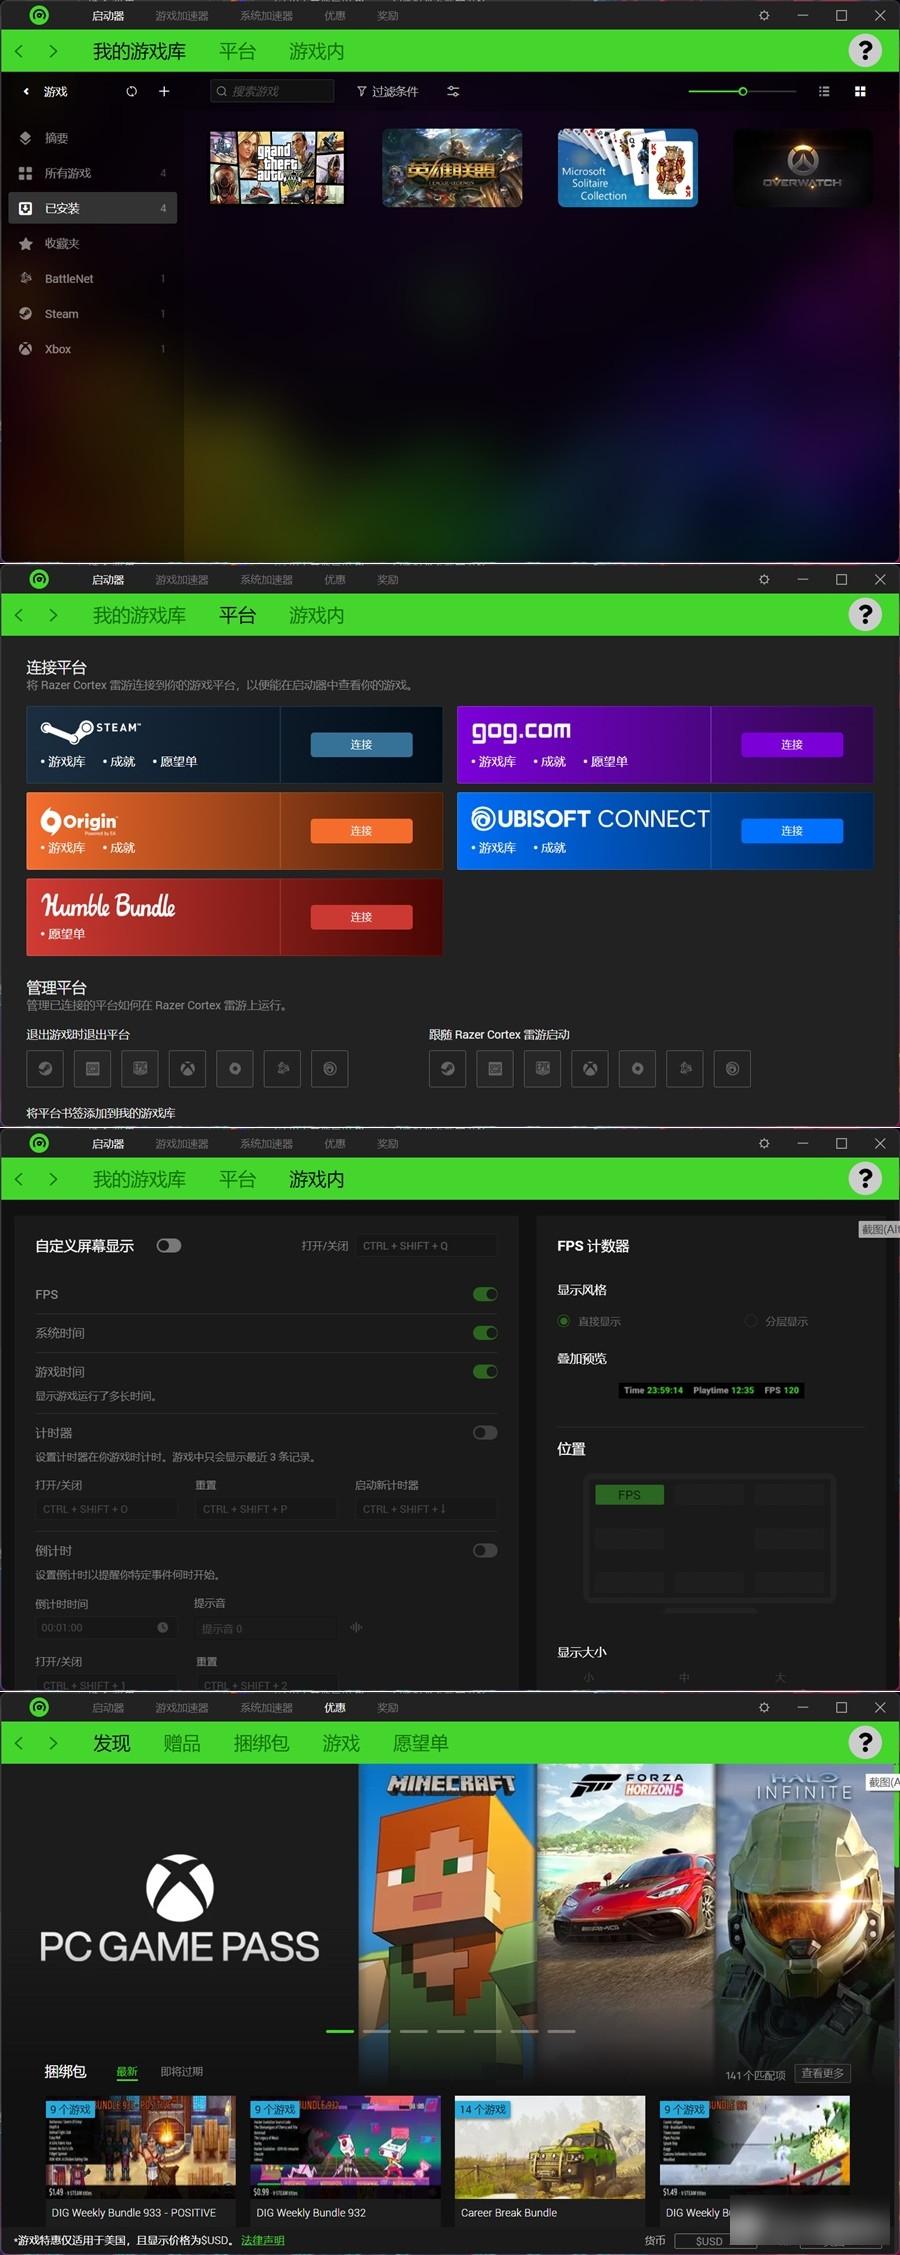This screenshot has width=900, height=2255.
Task: Select 已安装 in the library sidebar
Action: (92, 208)
